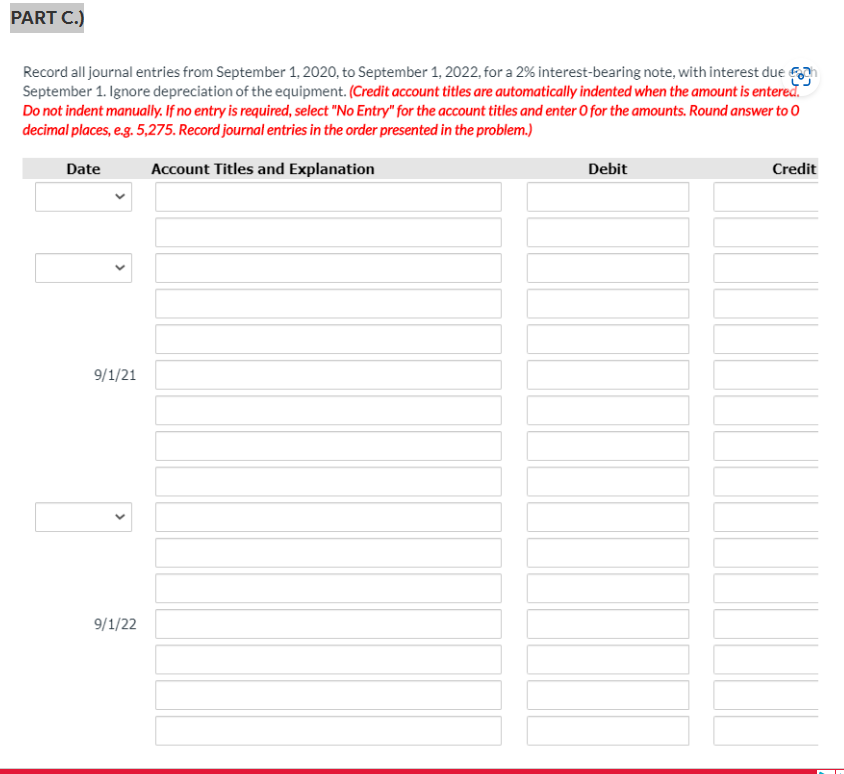Viewport: 844px width, 774px height.
Task: Click the Account Titles and Explanation header
Action: [x=262, y=168]
